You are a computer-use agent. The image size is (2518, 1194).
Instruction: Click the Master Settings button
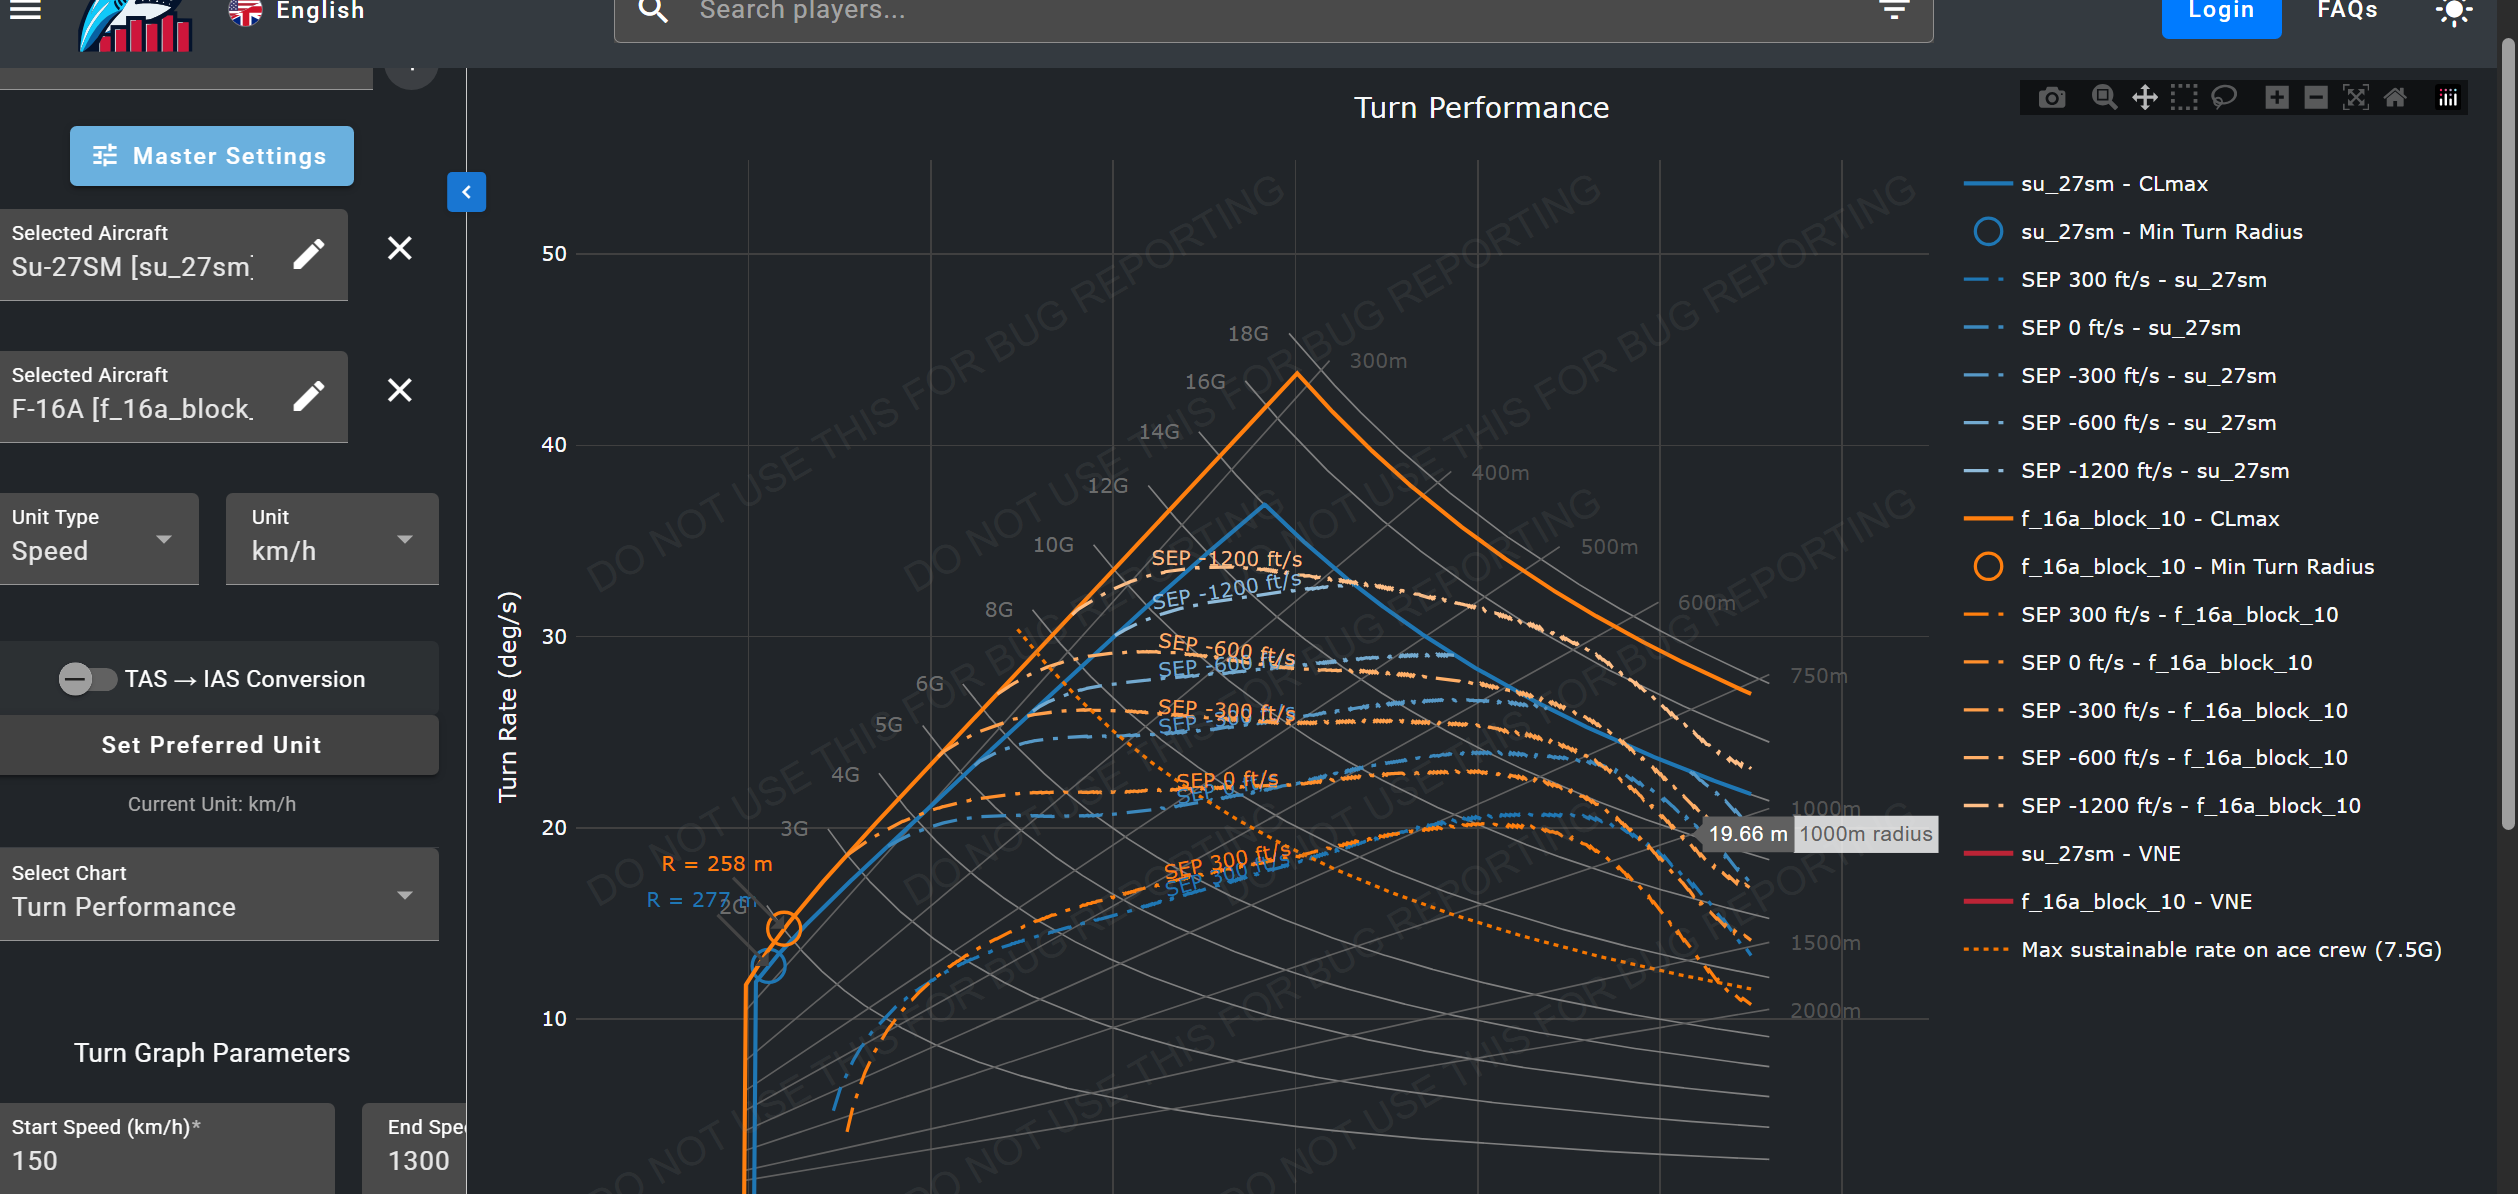pos(211,156)
